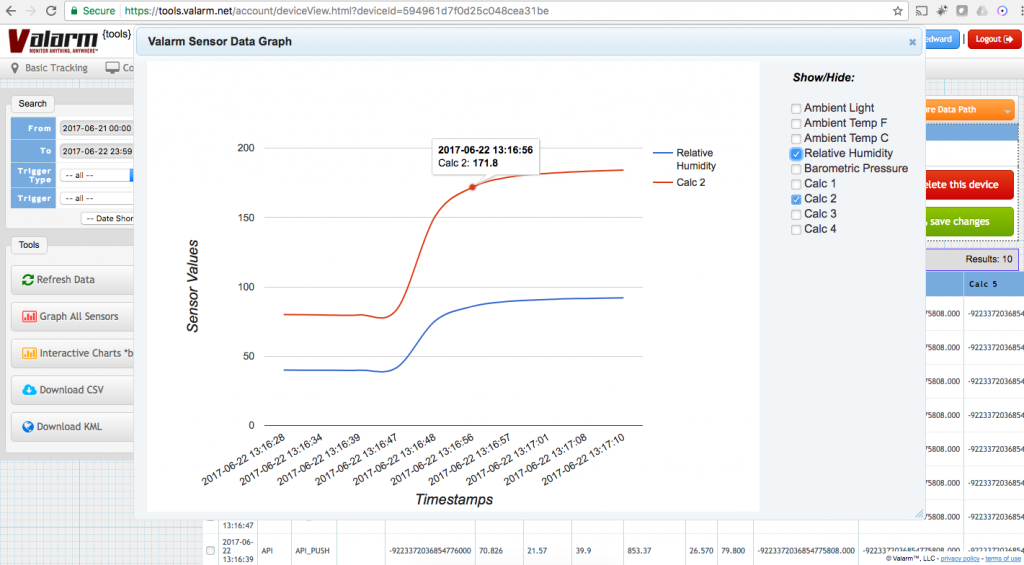
Task: Open the Date Shortcuts dropdown
Action: [x=108, y=219]
